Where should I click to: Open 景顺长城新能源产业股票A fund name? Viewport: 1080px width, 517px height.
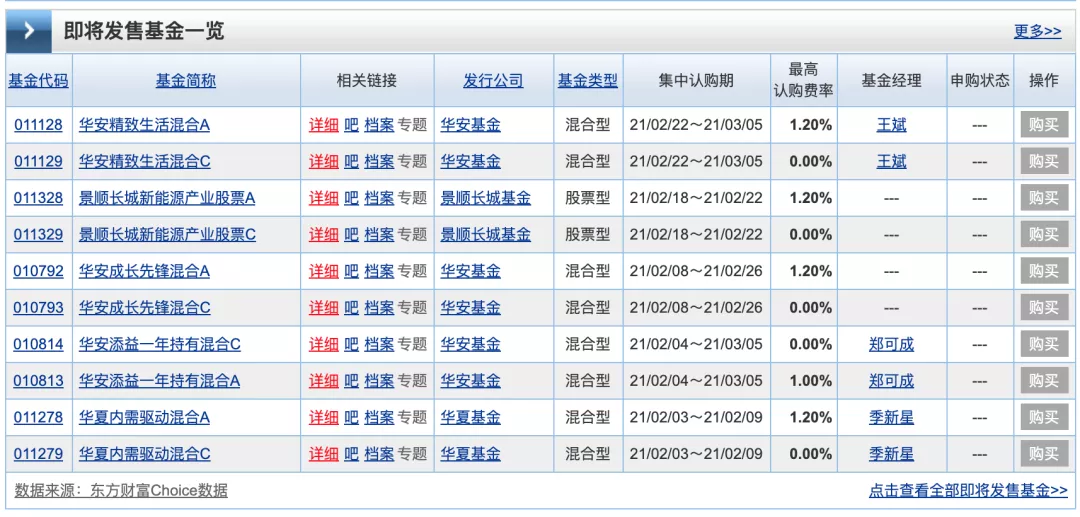click(x=167, y=198)
